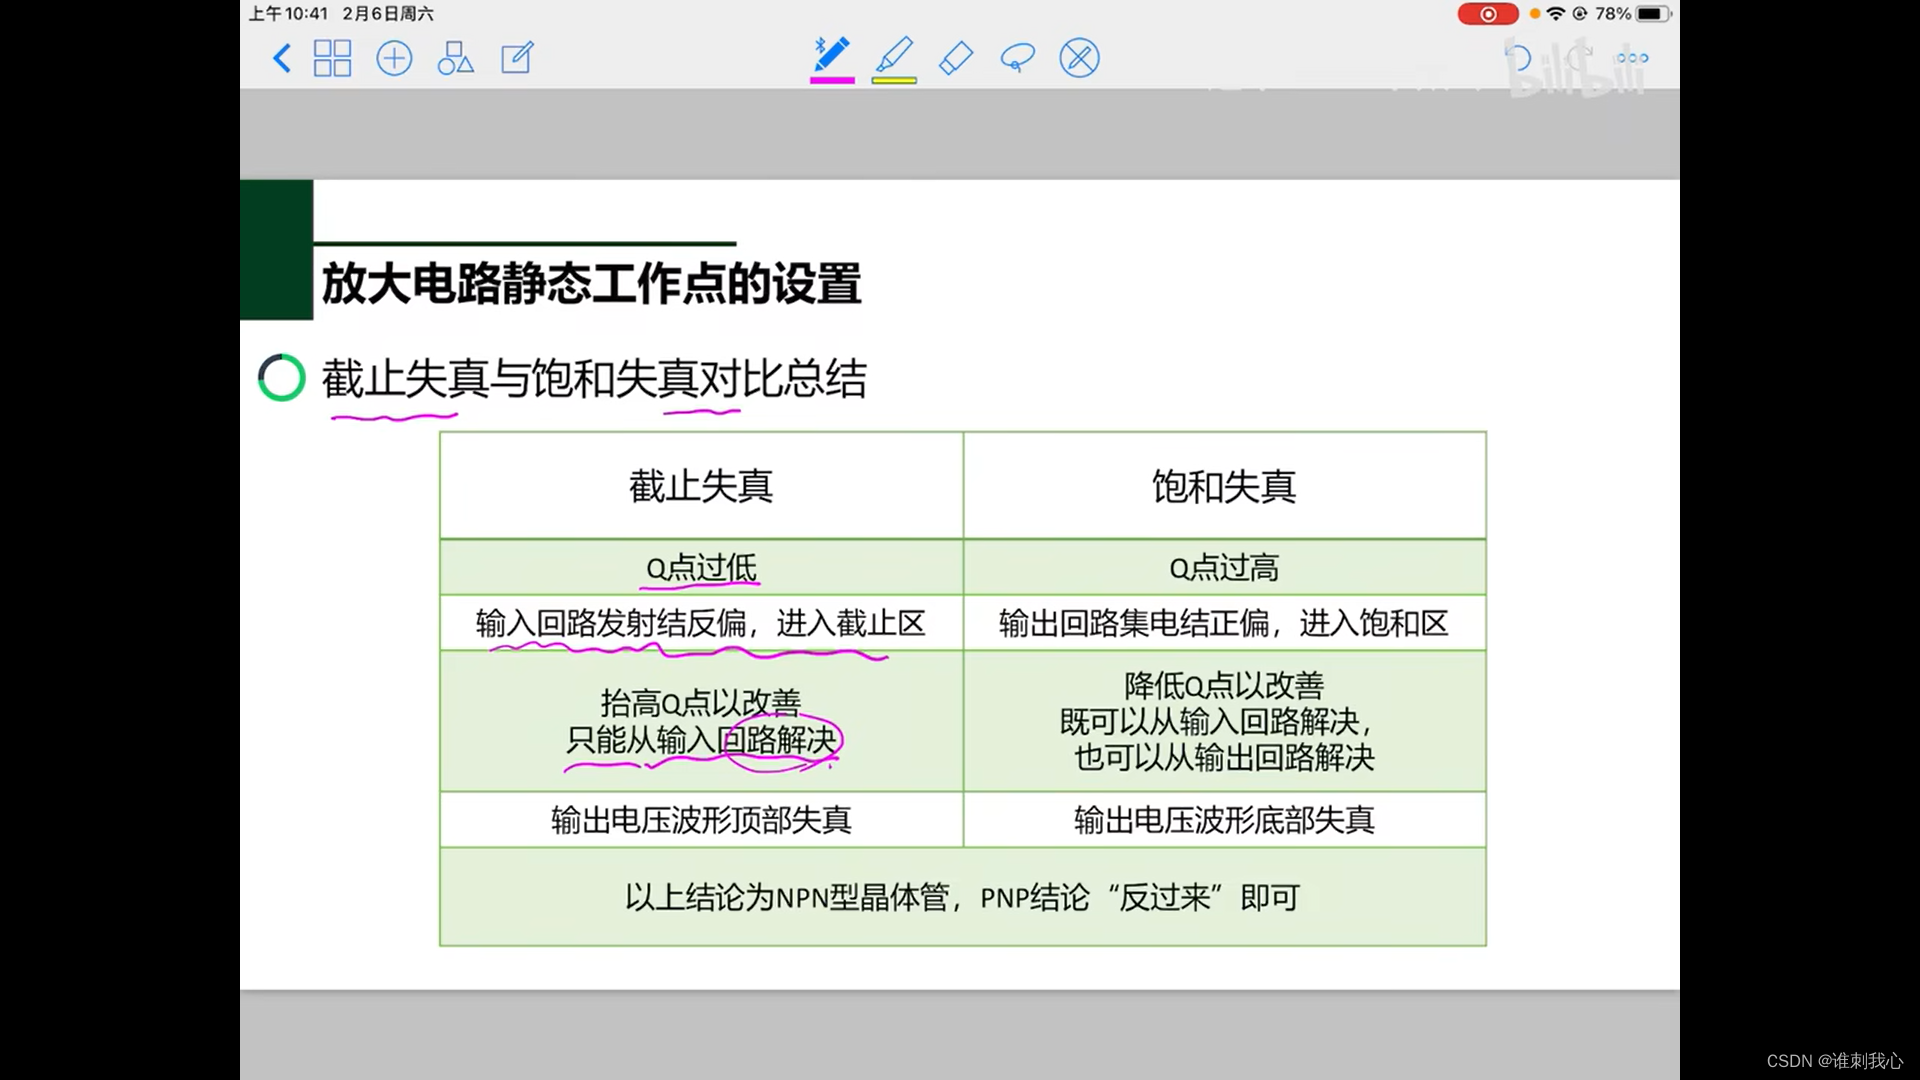Viewport: 1920px width, 1080px height.
Task: Open the shapes tool
Action: (455, 58)
